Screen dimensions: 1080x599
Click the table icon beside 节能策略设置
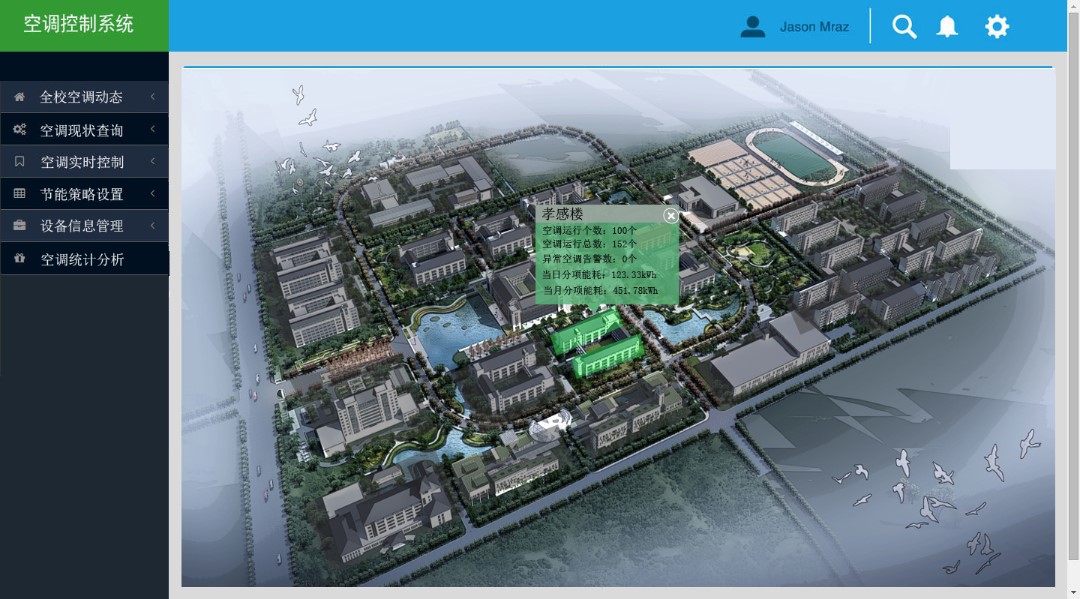19,193
